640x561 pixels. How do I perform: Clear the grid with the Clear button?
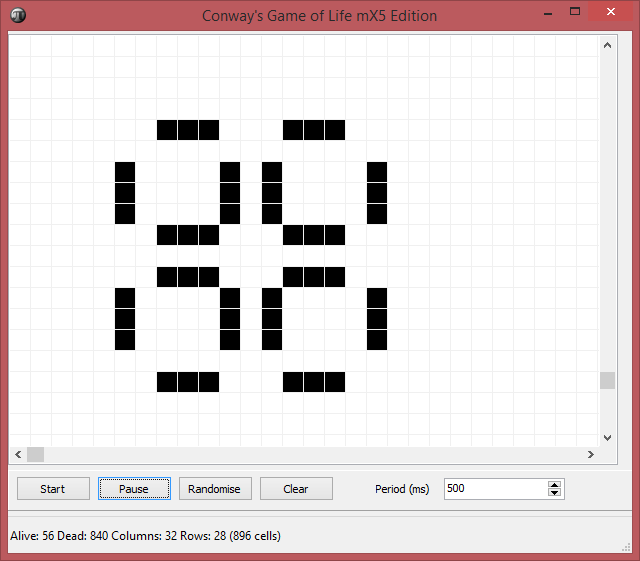[x=296, y=489]
